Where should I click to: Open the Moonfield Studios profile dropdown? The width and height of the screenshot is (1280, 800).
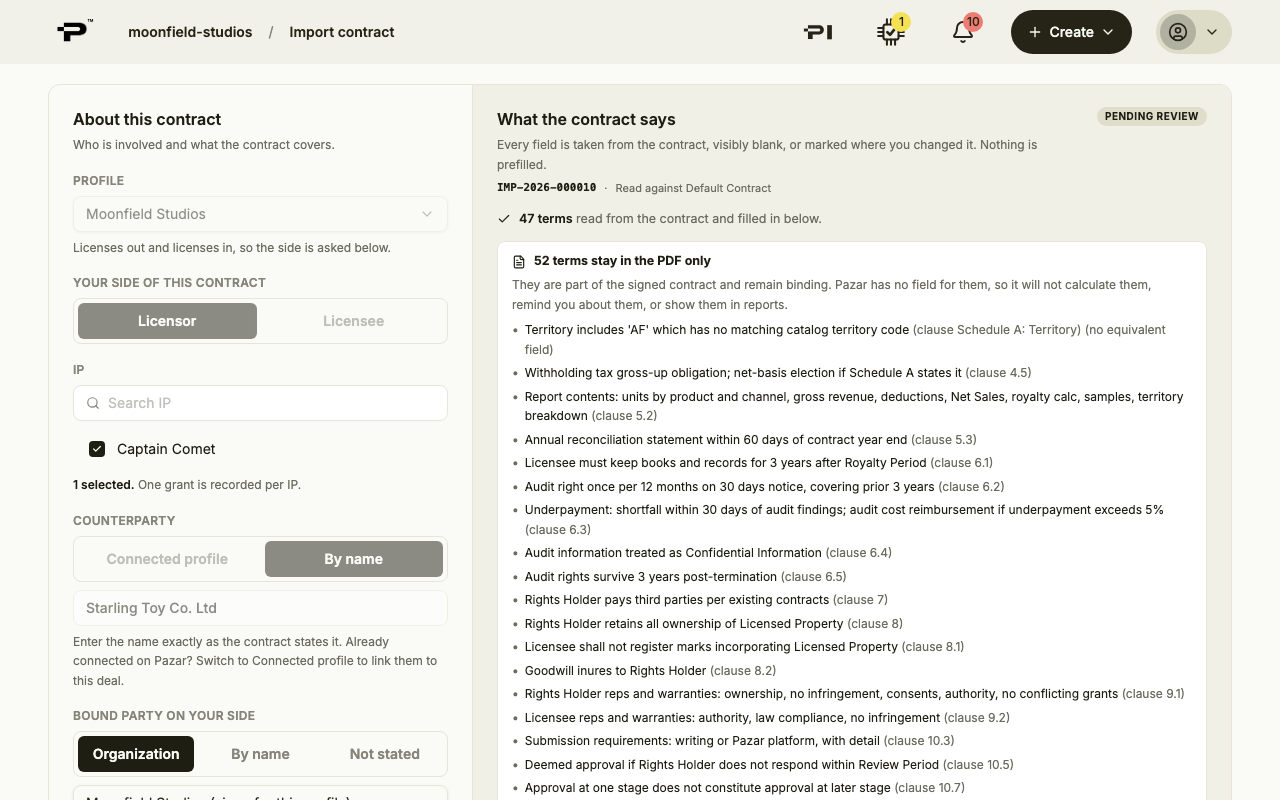click(260, 214)
